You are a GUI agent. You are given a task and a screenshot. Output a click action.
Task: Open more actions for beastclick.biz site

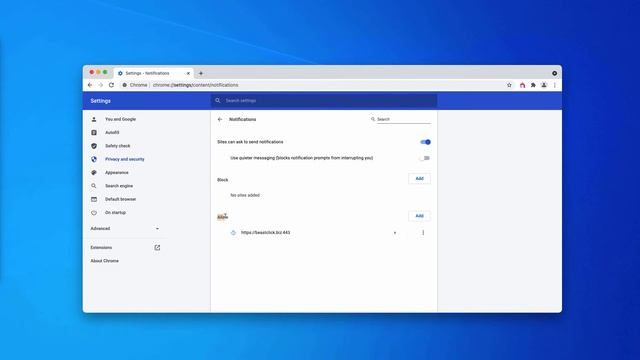pyautogui.click(x=423, y=233)
